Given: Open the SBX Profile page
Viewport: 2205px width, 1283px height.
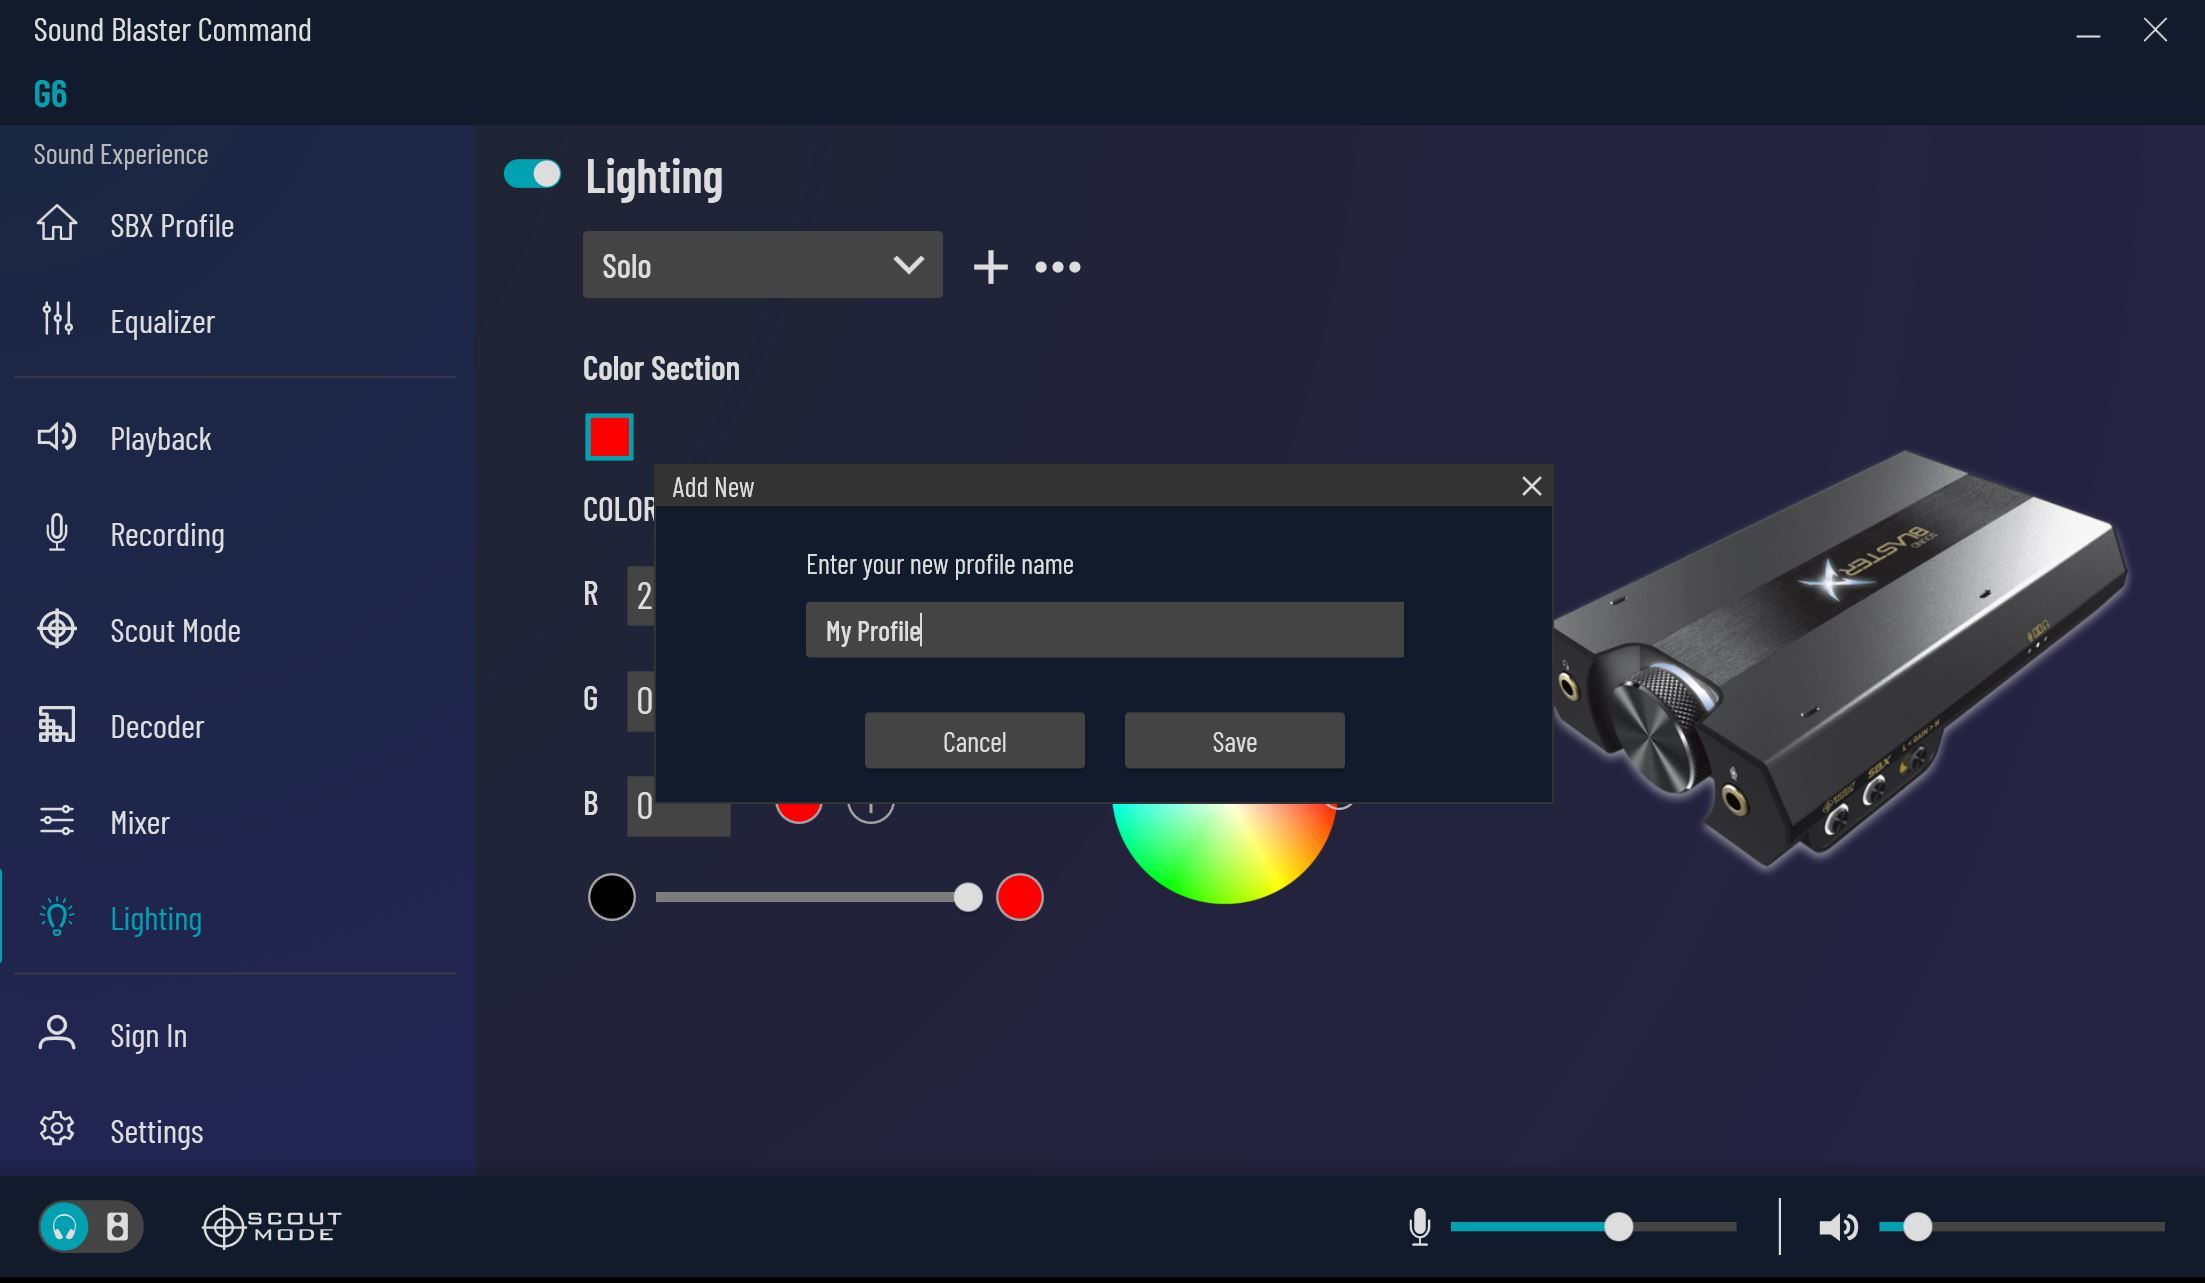Looking at the screenshot, I should tap(172, 226).
